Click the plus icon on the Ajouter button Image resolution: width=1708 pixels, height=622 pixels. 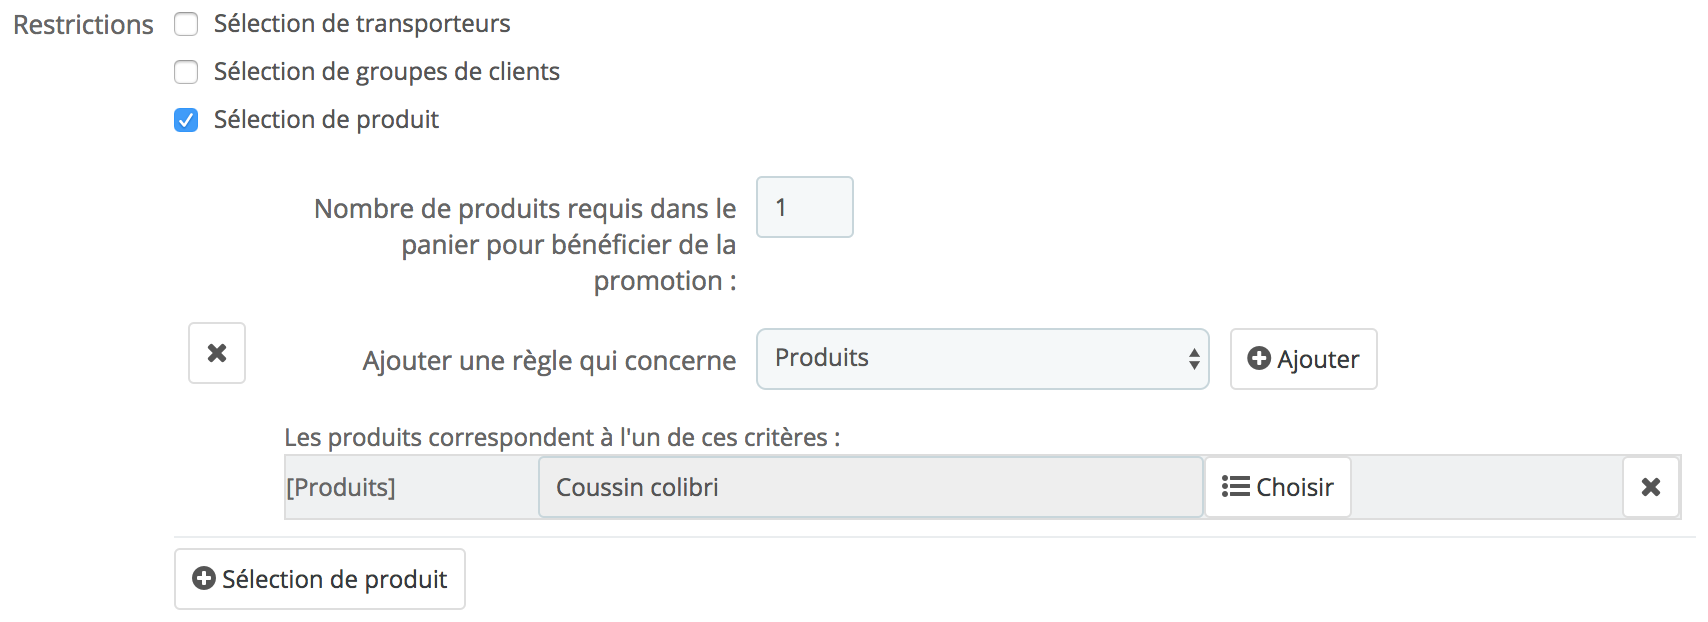(1259, 359)
